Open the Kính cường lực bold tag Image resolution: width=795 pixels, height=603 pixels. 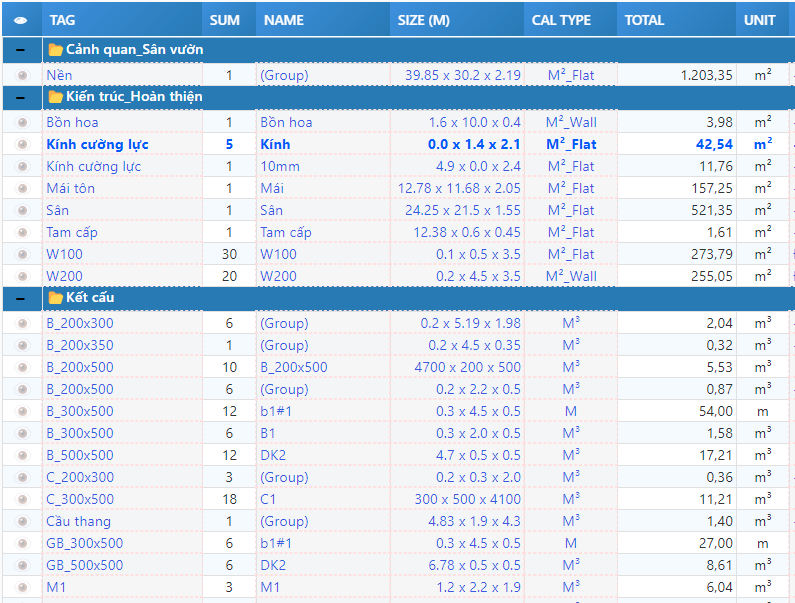[97, 145]
